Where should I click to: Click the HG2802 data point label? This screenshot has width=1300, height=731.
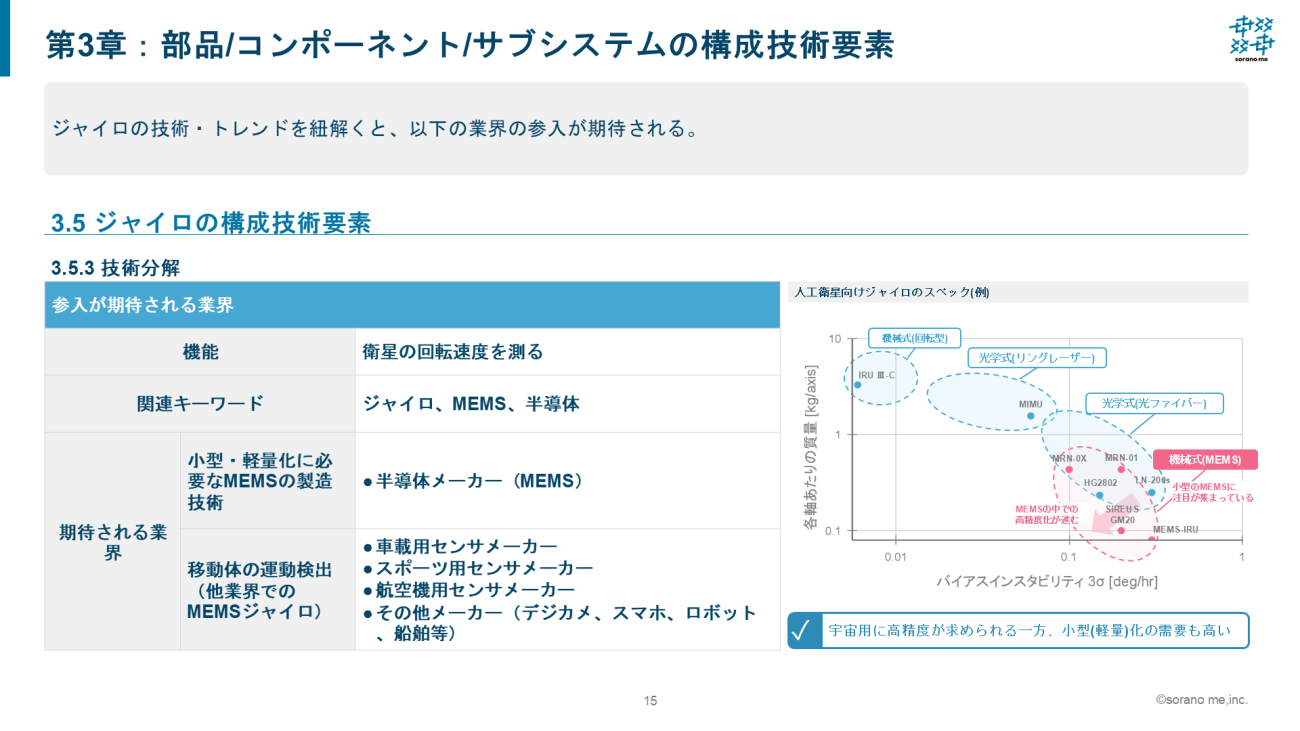pyautogui.click(x=1100, y=482)
